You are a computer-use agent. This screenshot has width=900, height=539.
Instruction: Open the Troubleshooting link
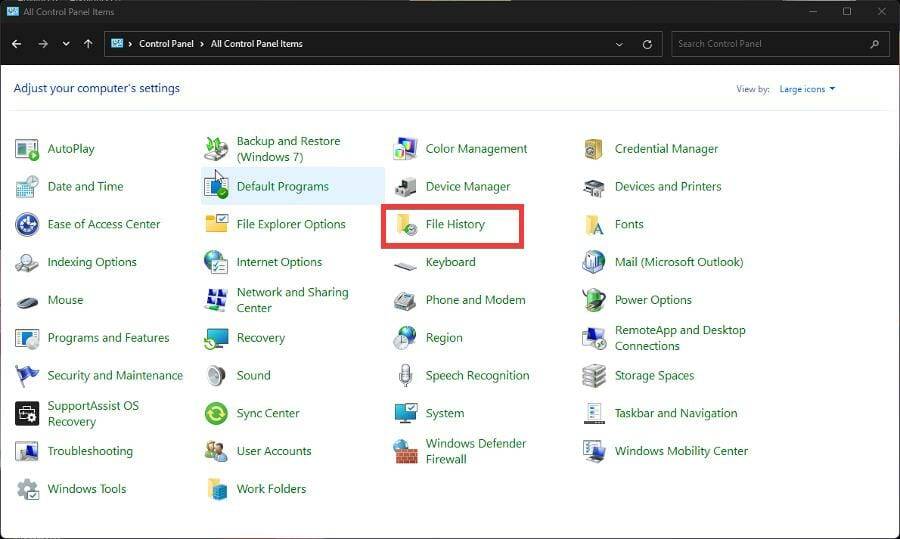(x=90, y=452)
